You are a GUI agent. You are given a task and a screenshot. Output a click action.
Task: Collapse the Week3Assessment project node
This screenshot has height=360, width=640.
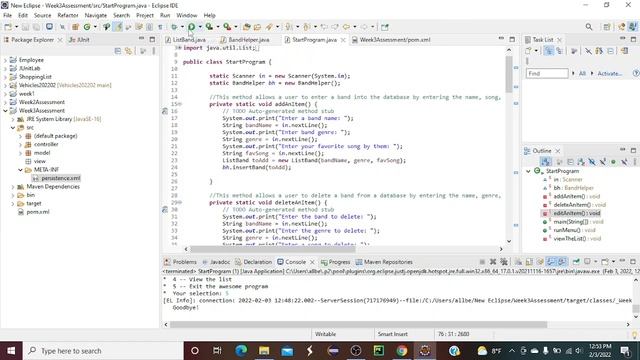(5, 111)
